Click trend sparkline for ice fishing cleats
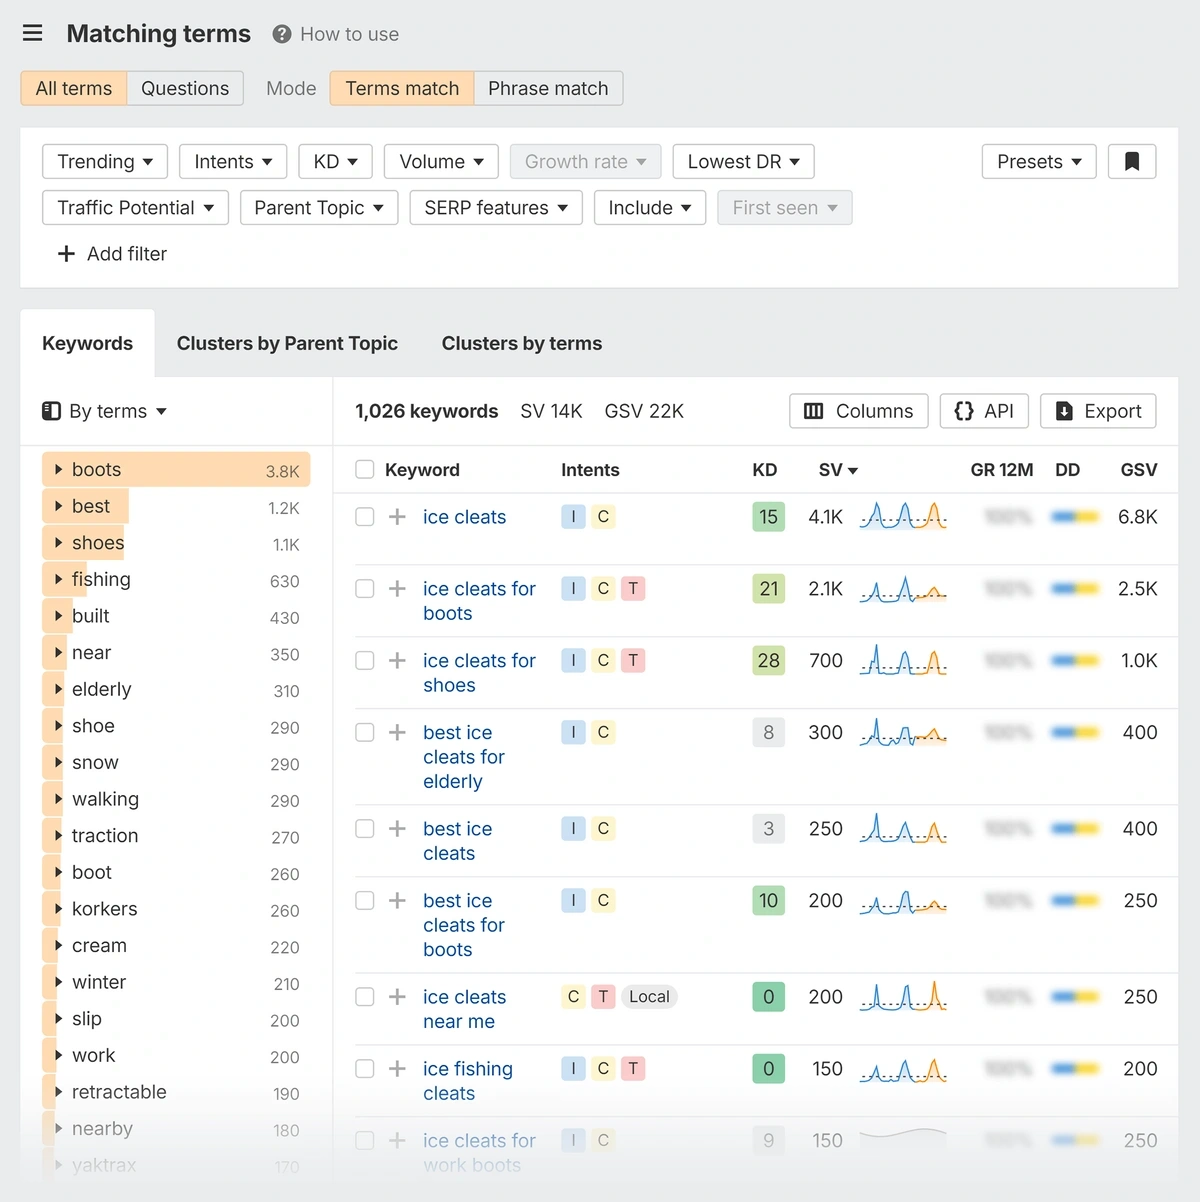 (x=903, y=1069)
